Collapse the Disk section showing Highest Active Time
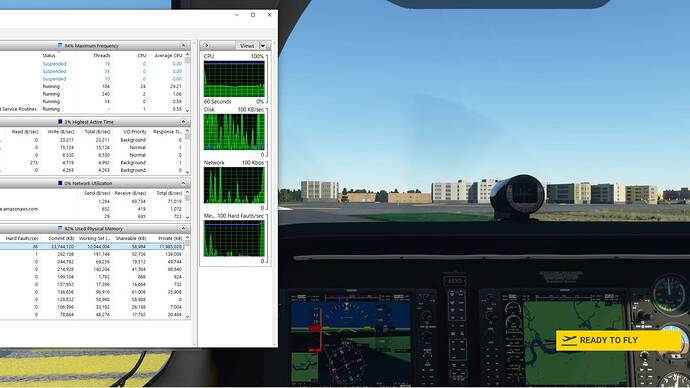Image resolution: width=690 pixels, height=388 pixels. point(183,122)
